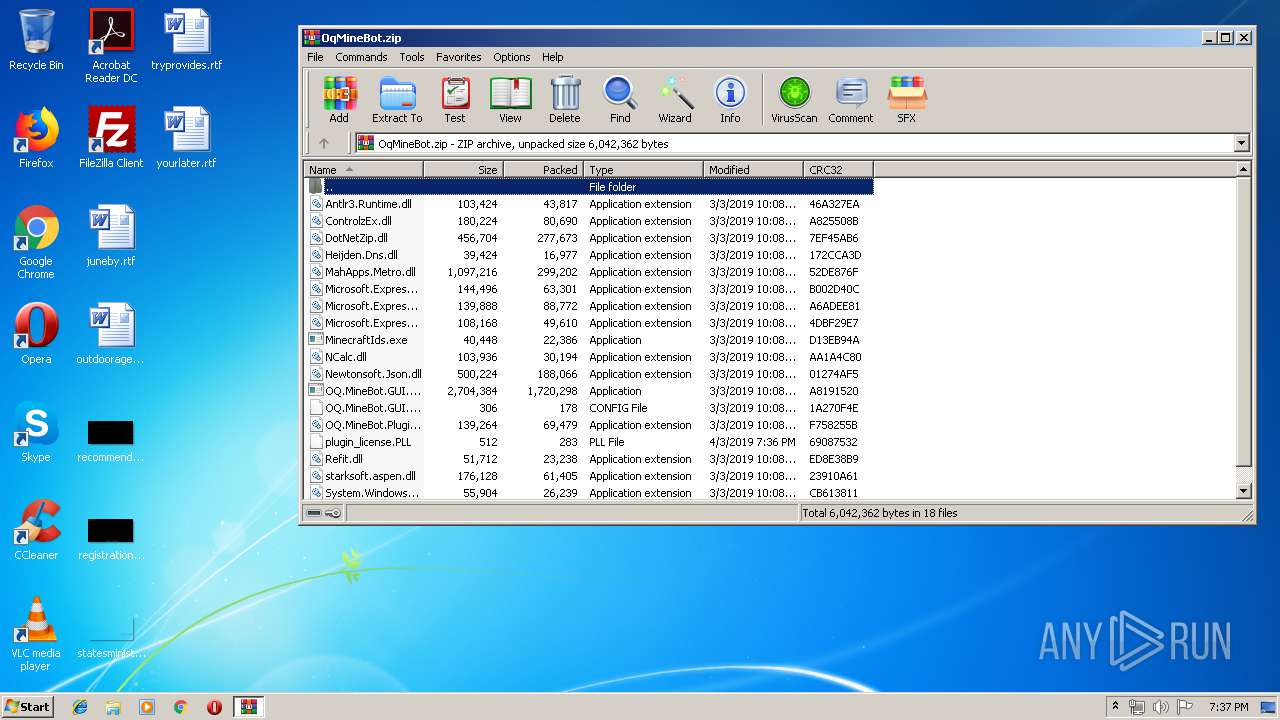This screenshot has height=720, width=1280.
Task: Select Newtonsoft.Json.dll file
Action: pyautogui.click(x=589, y=374)
